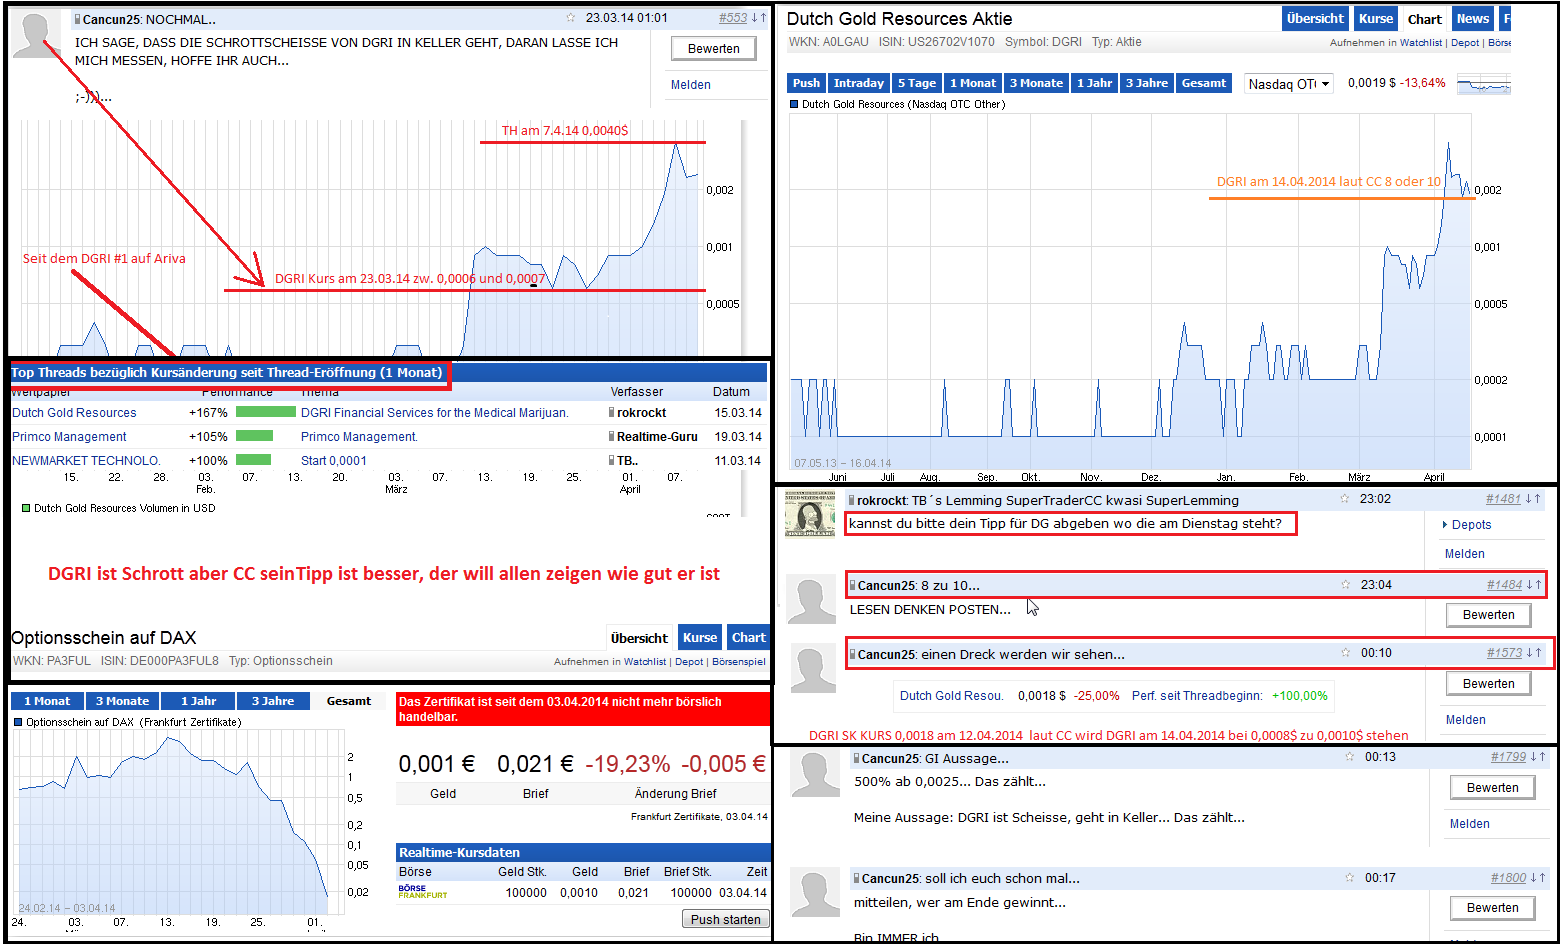Open the DGRI Financial Services thread link
The height and width of the screenshot is (944, 1560).
point(435,413)
